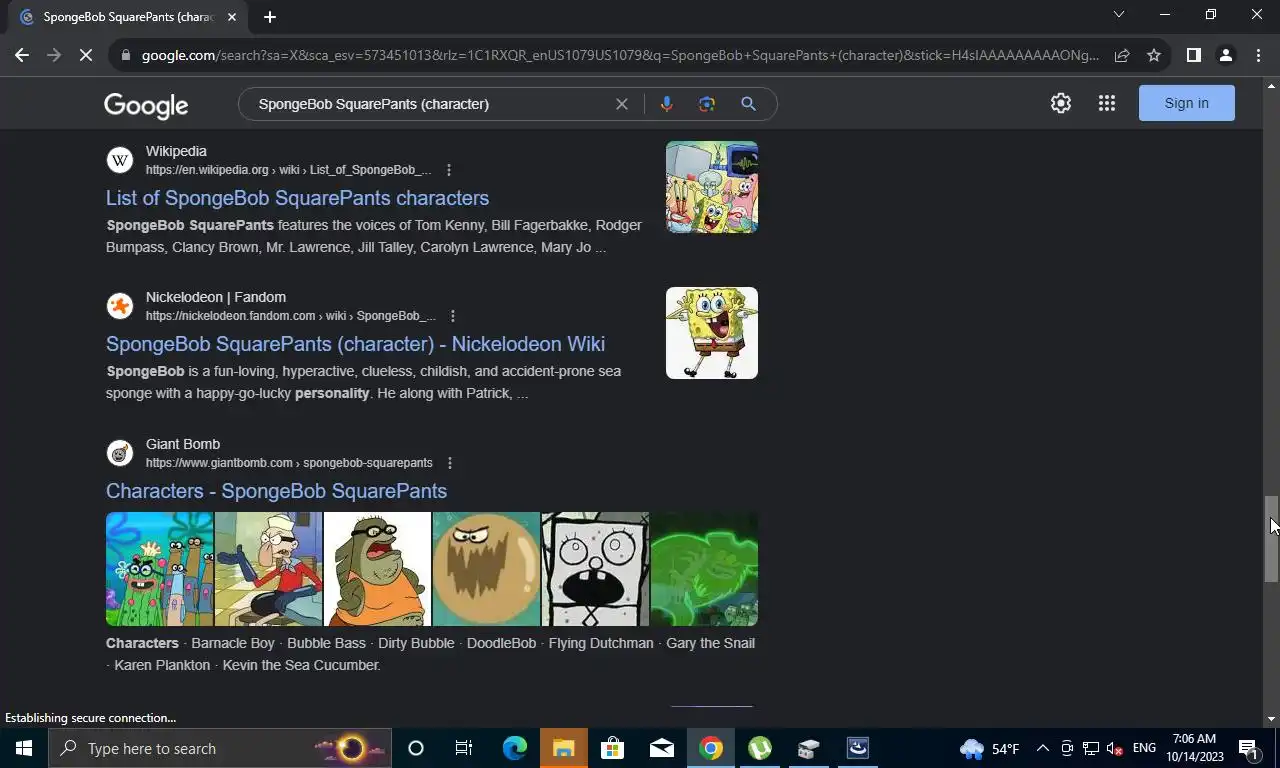
Task: Click the site info lock icon
Action: coord(125,55)
